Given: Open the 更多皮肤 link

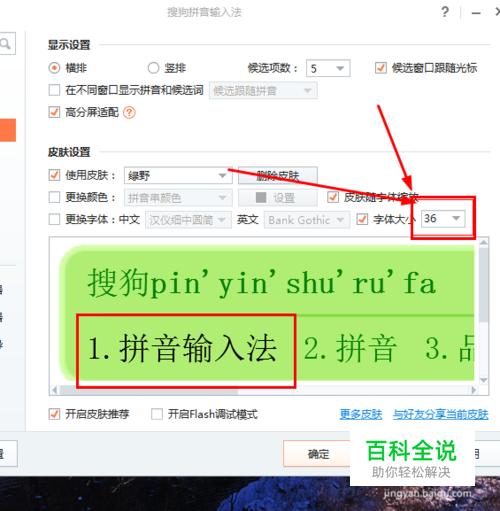Looking at the screenshot, I should pos(361,414).
